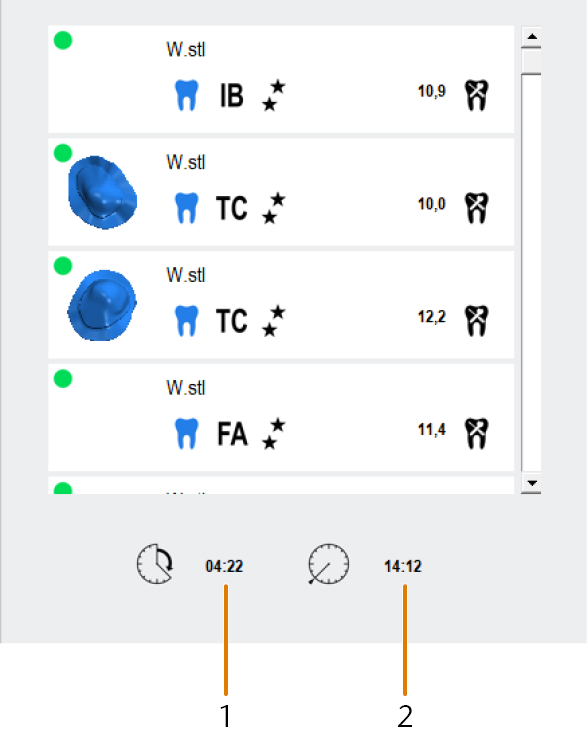The image size is (587, 738).
Task: Click the black tooth tool icon beside 10,9
Action: [476, 95]
